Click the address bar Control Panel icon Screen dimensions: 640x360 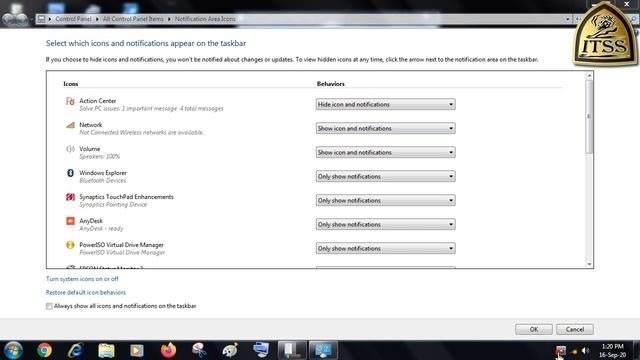pos(41,19)
